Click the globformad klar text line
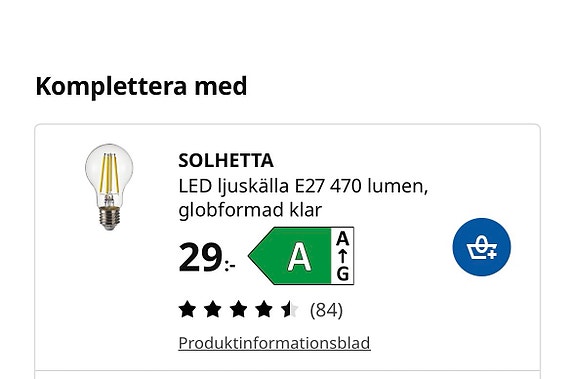 [250, 210]
